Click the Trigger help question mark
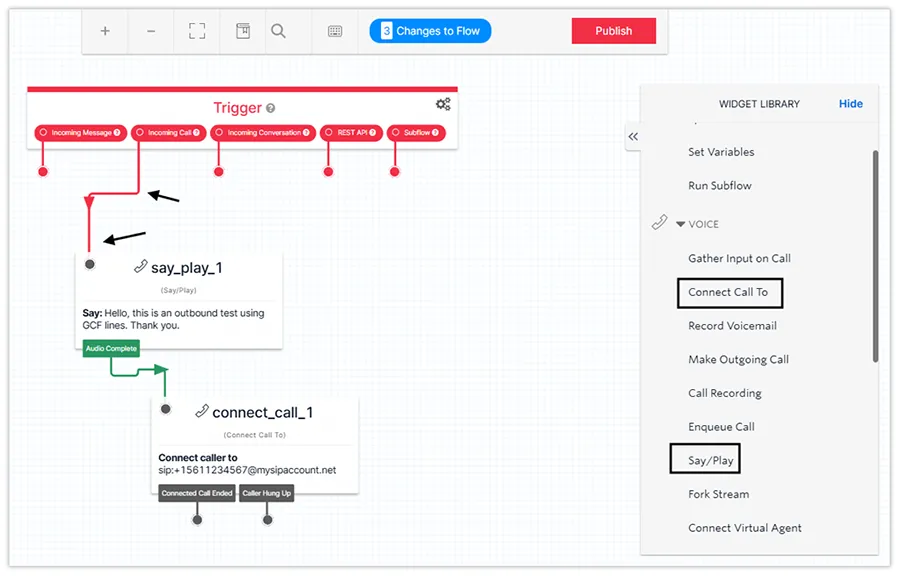The width and height of the screenshot is (900, 577). point(270,108)
